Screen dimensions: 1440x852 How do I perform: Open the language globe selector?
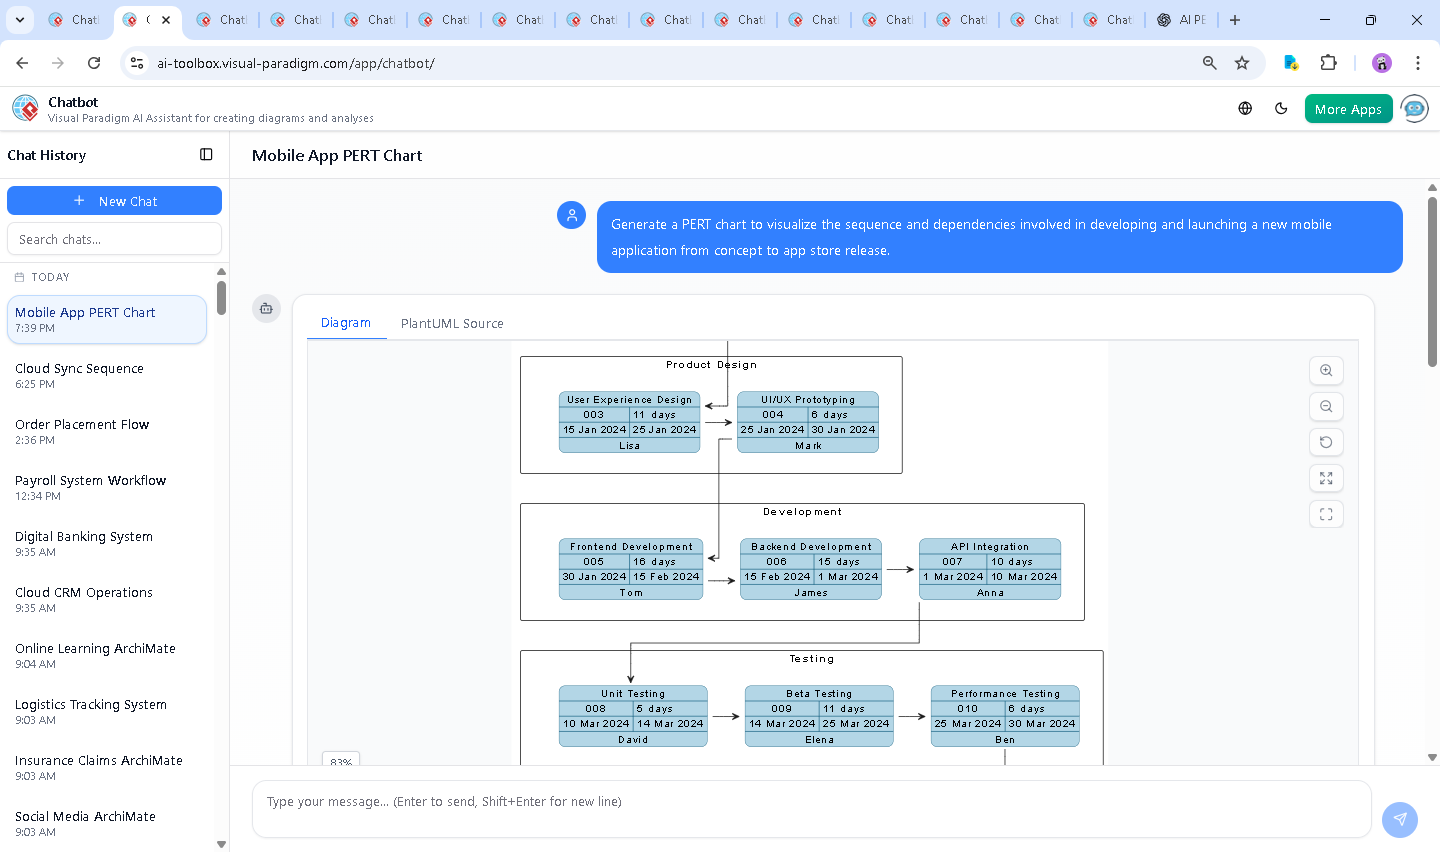[x=1245, y=109]
